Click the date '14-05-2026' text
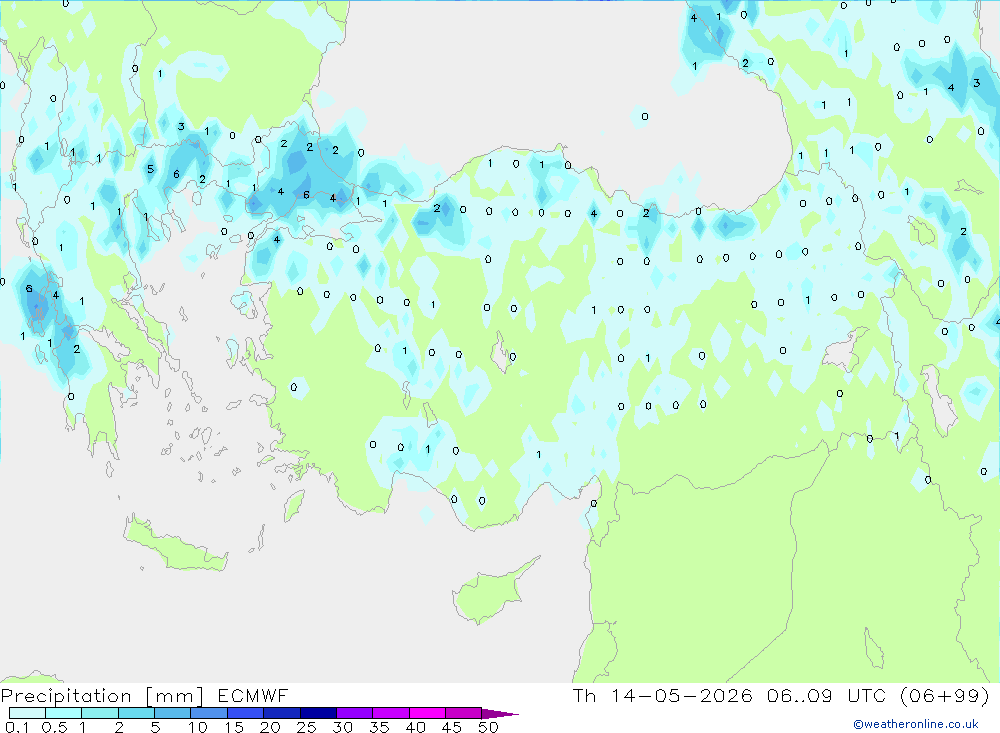 click(681, 695)
